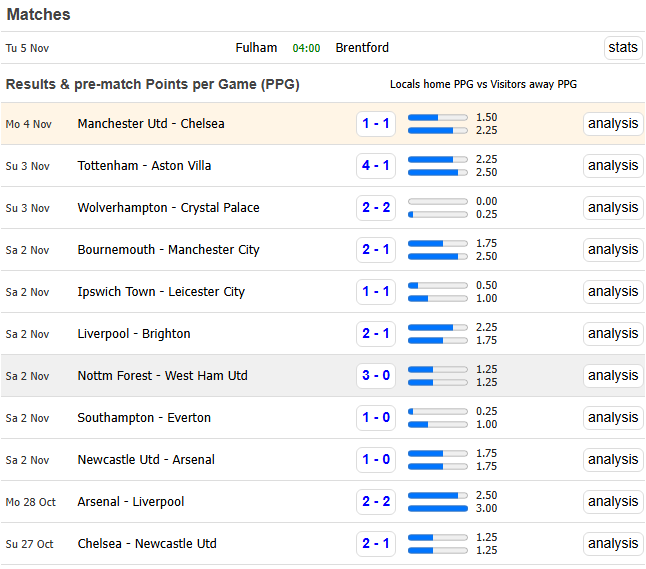Open analysis for Arsenal - Liverpool
The height and width of the screenshot is (569, 646).
pos(613,502)
